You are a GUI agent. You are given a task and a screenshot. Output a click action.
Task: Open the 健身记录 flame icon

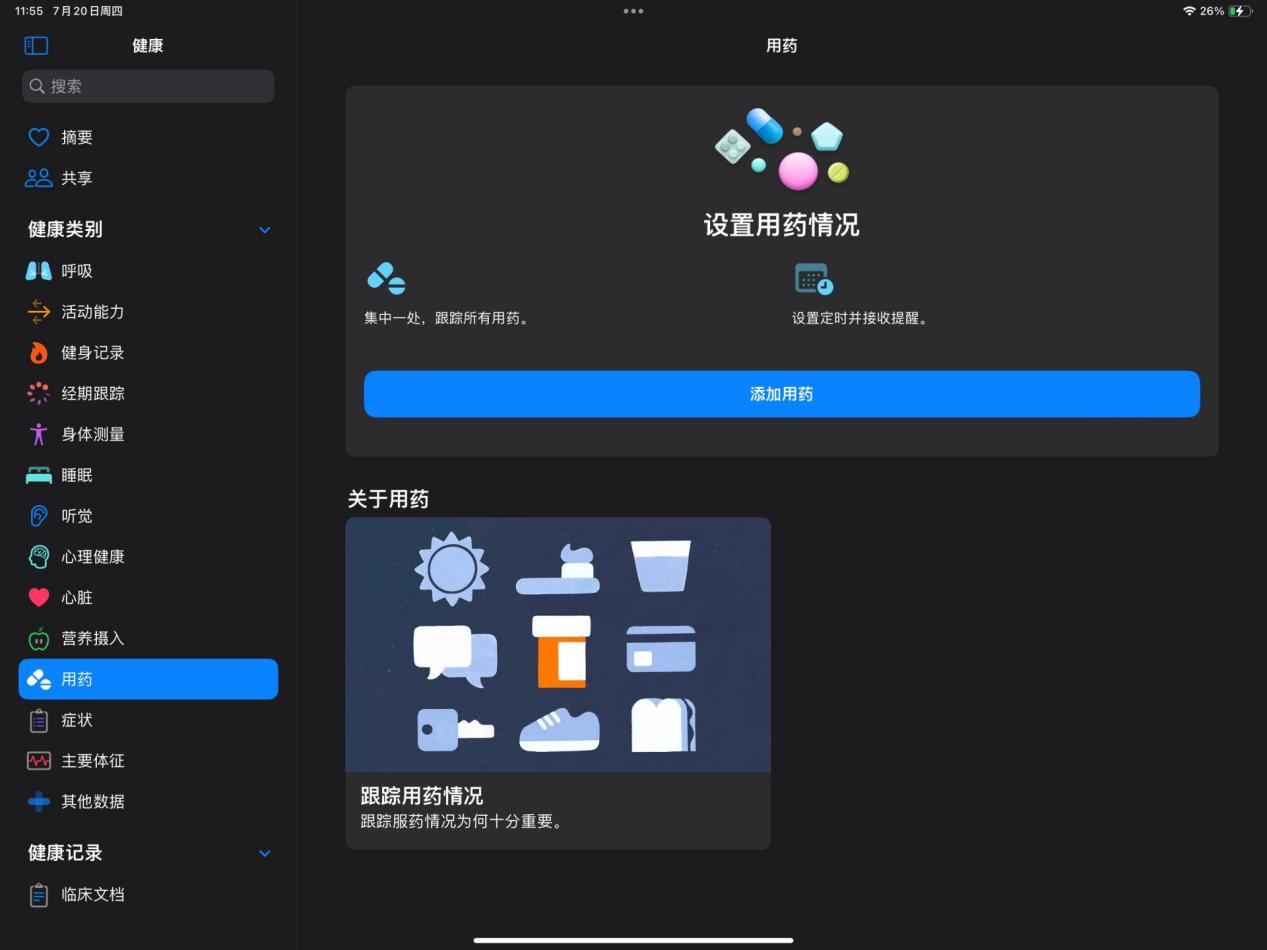[37, 352]
